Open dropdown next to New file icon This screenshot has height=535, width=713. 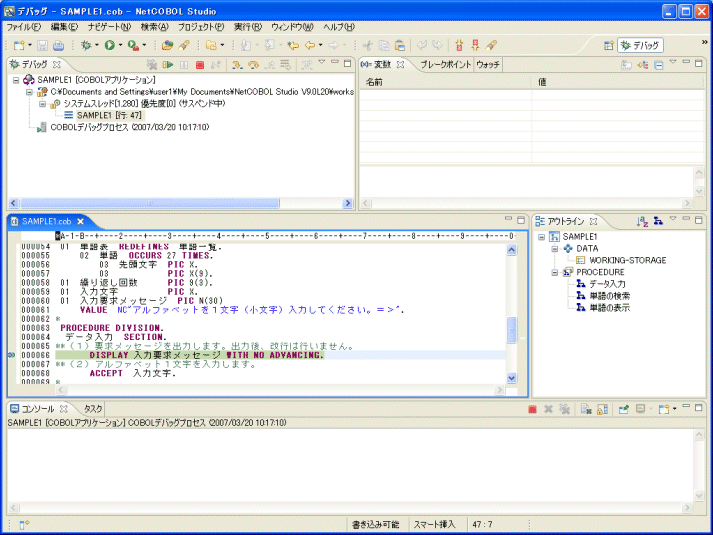point(30,45)
